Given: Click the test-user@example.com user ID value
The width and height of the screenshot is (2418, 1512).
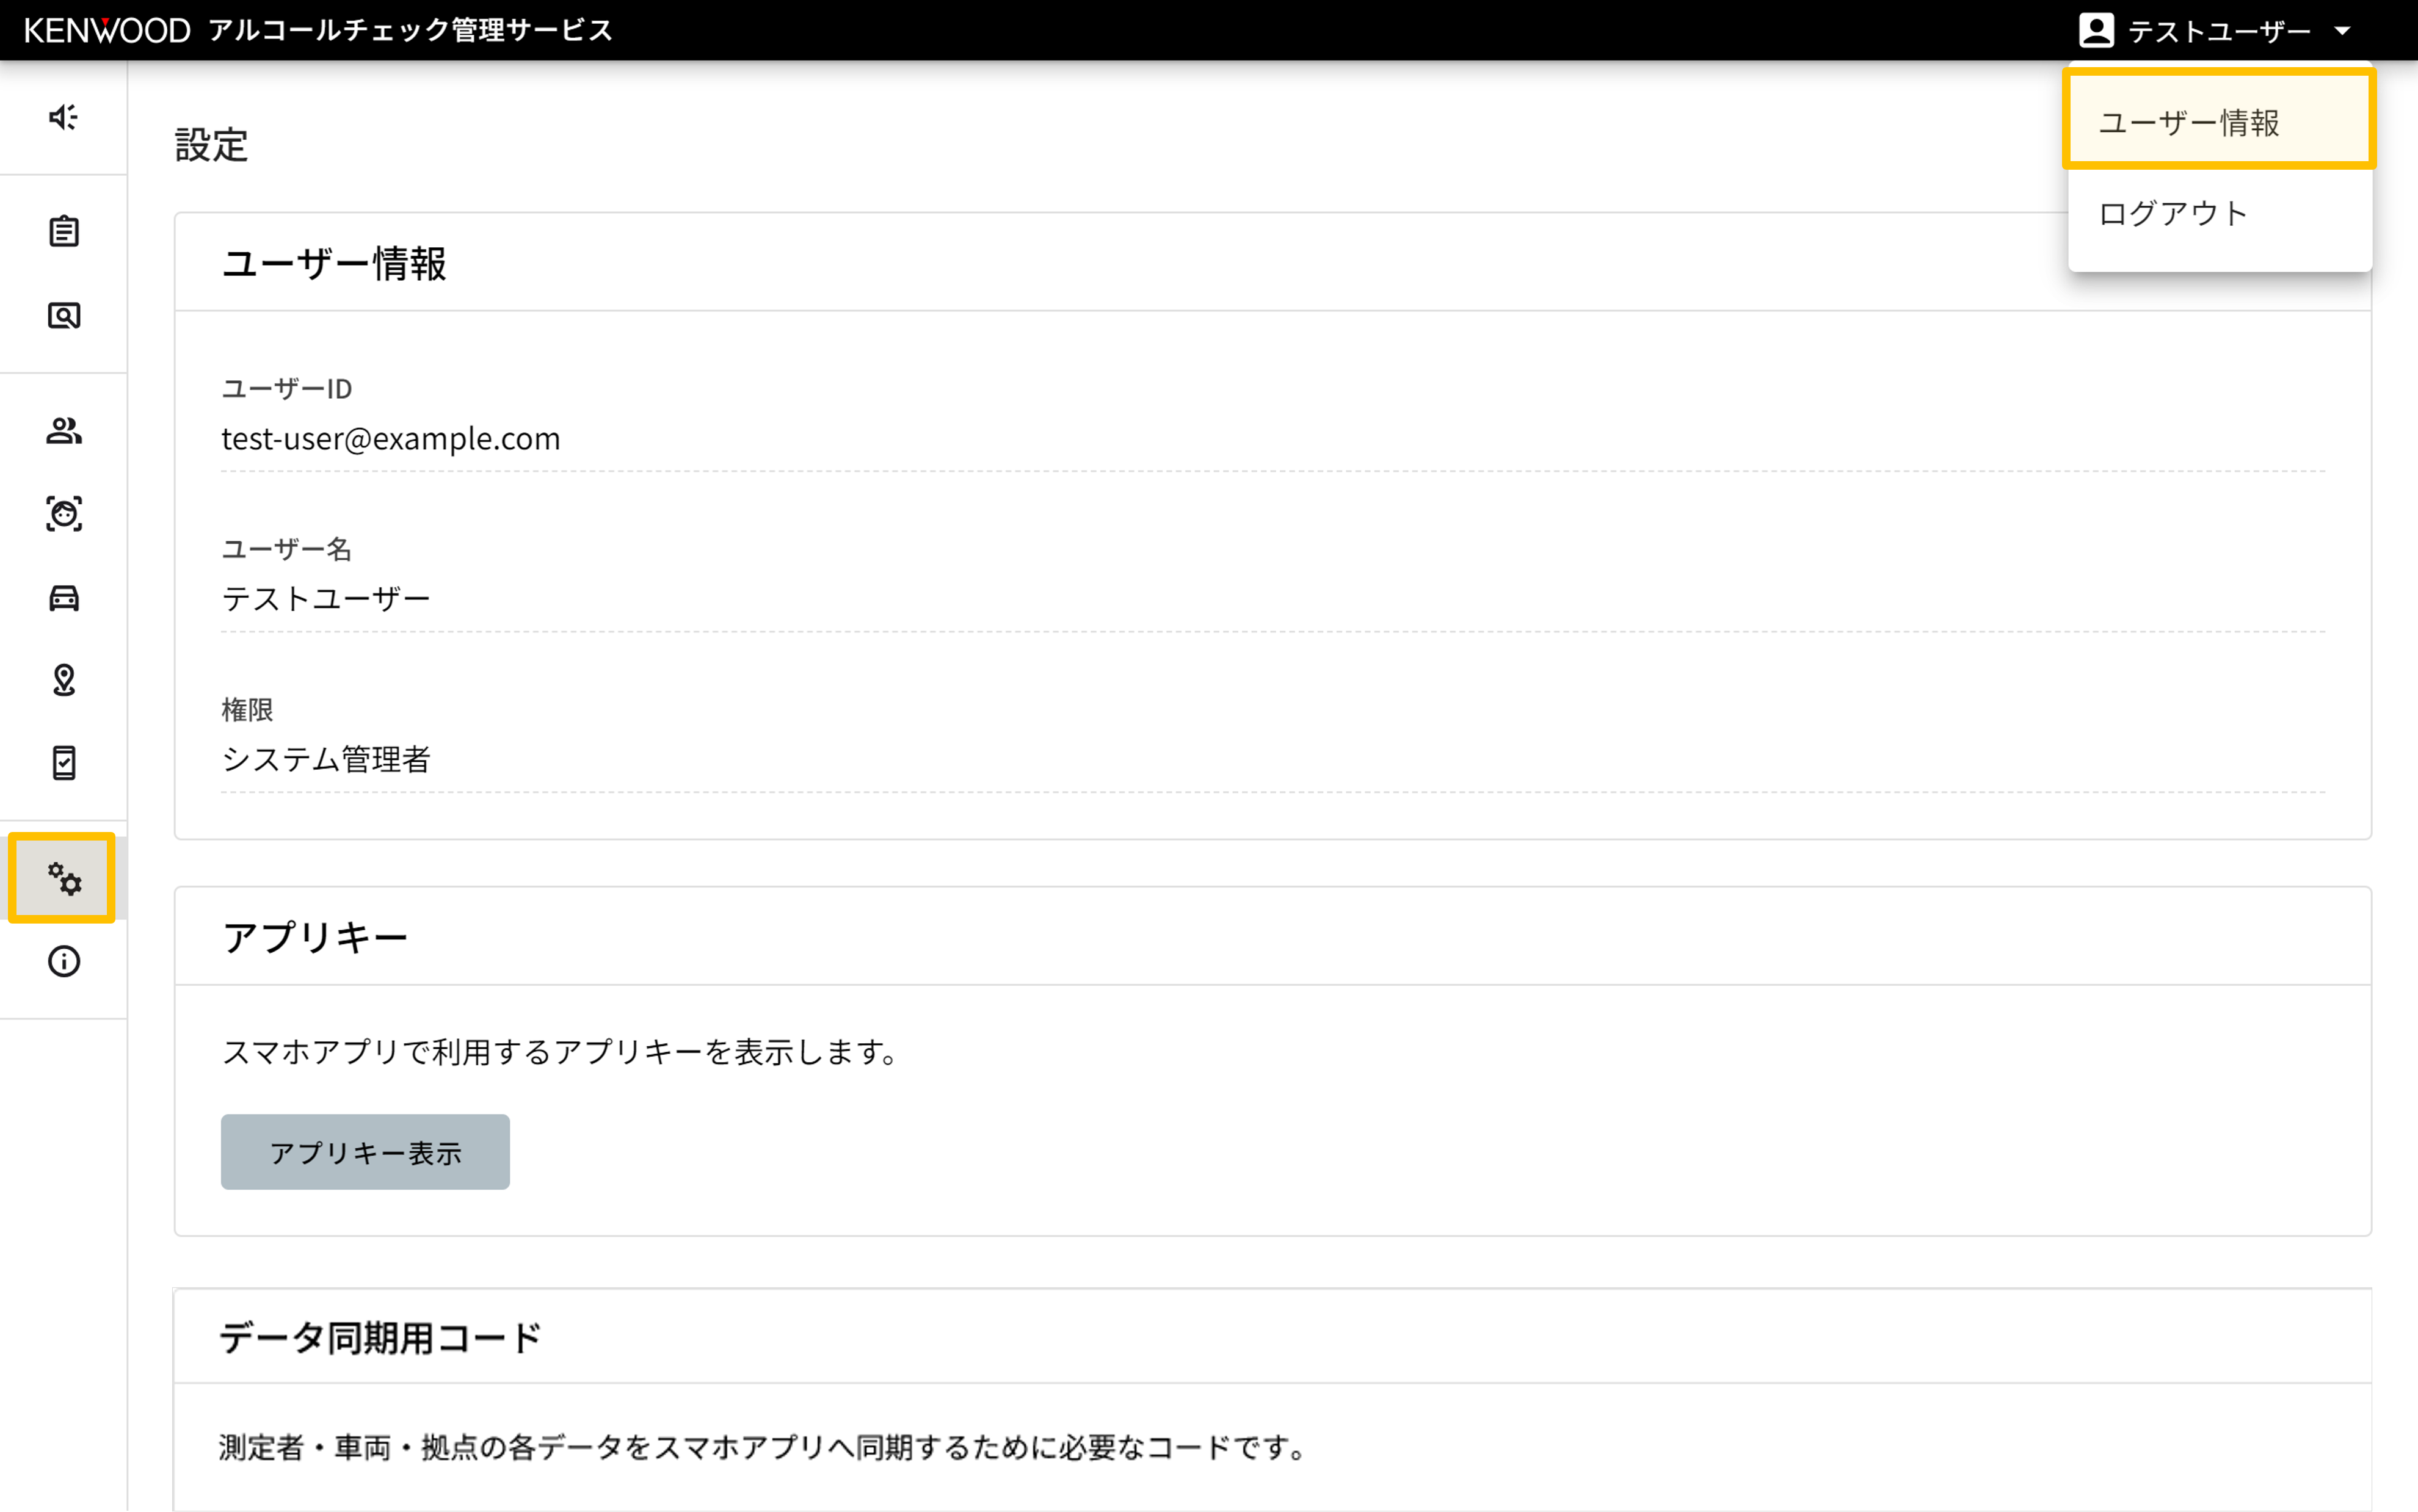Looking at the screenshot, I should tap(390, 439).
